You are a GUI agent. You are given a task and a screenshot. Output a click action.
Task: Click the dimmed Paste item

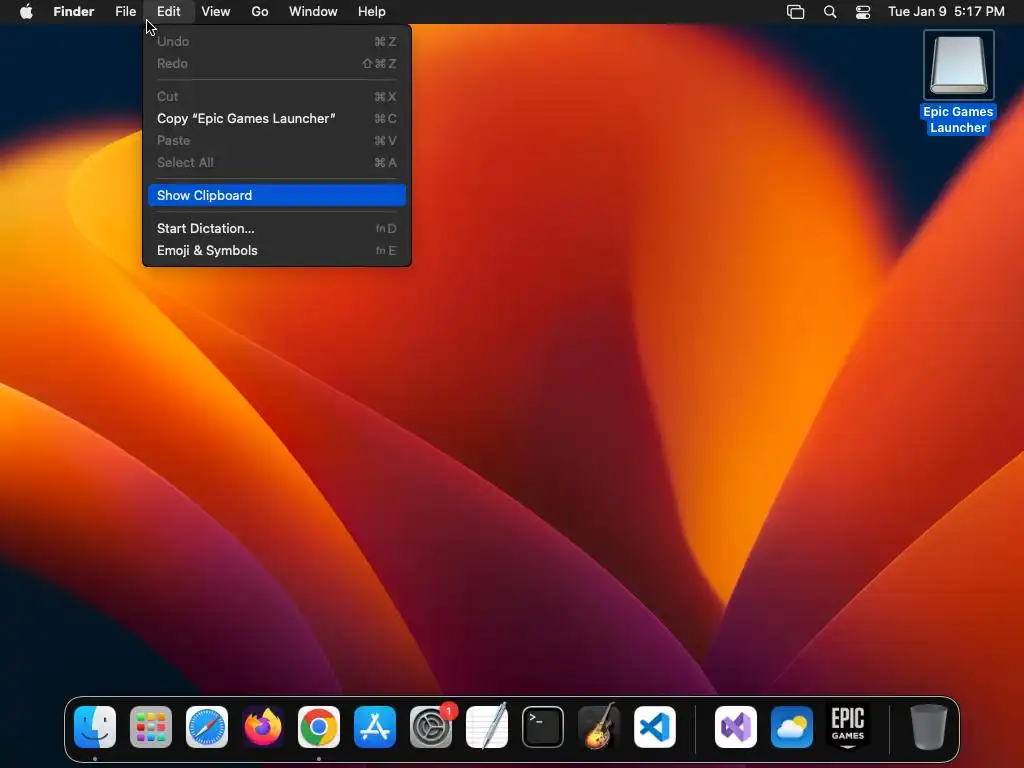pyautogui.click(x=277, y=140)
